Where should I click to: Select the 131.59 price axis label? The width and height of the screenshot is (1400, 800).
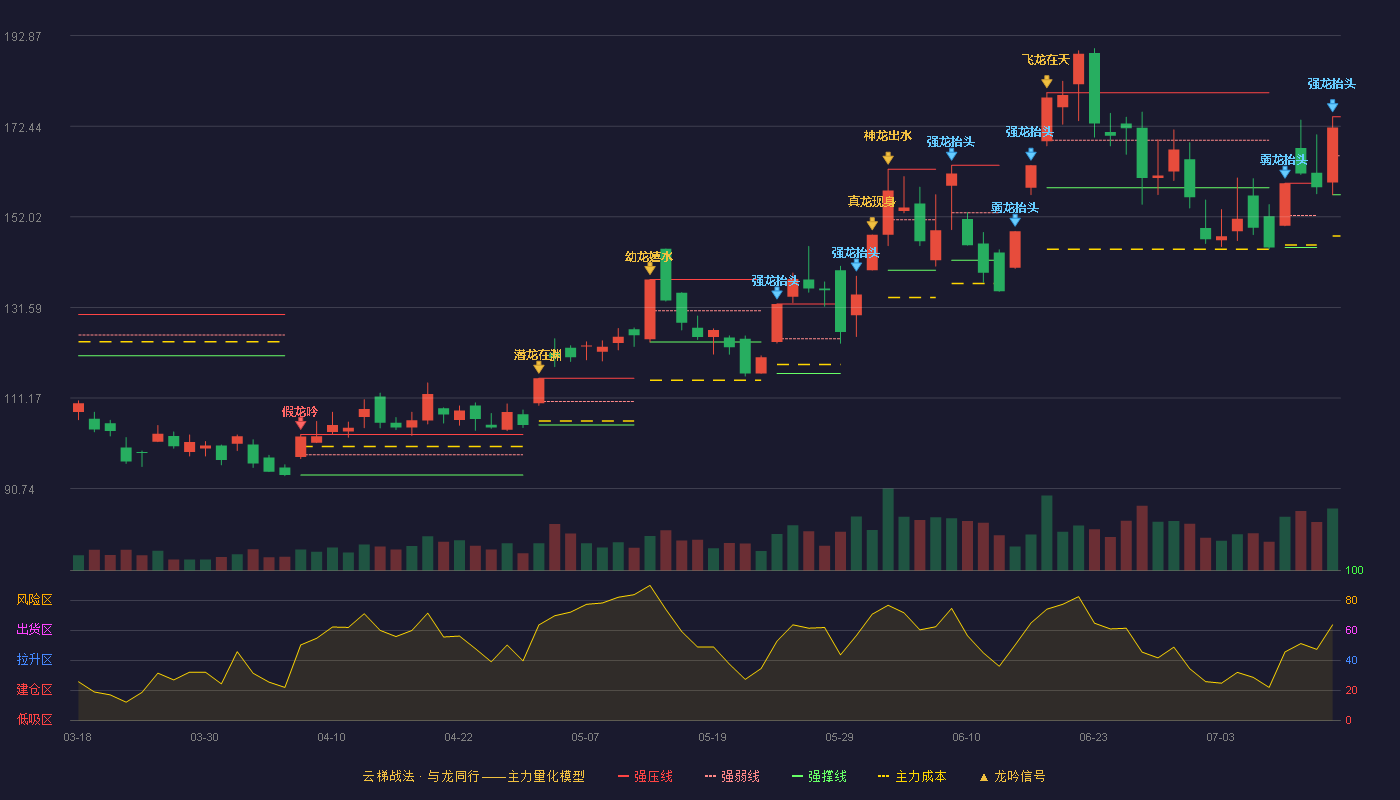22,309
